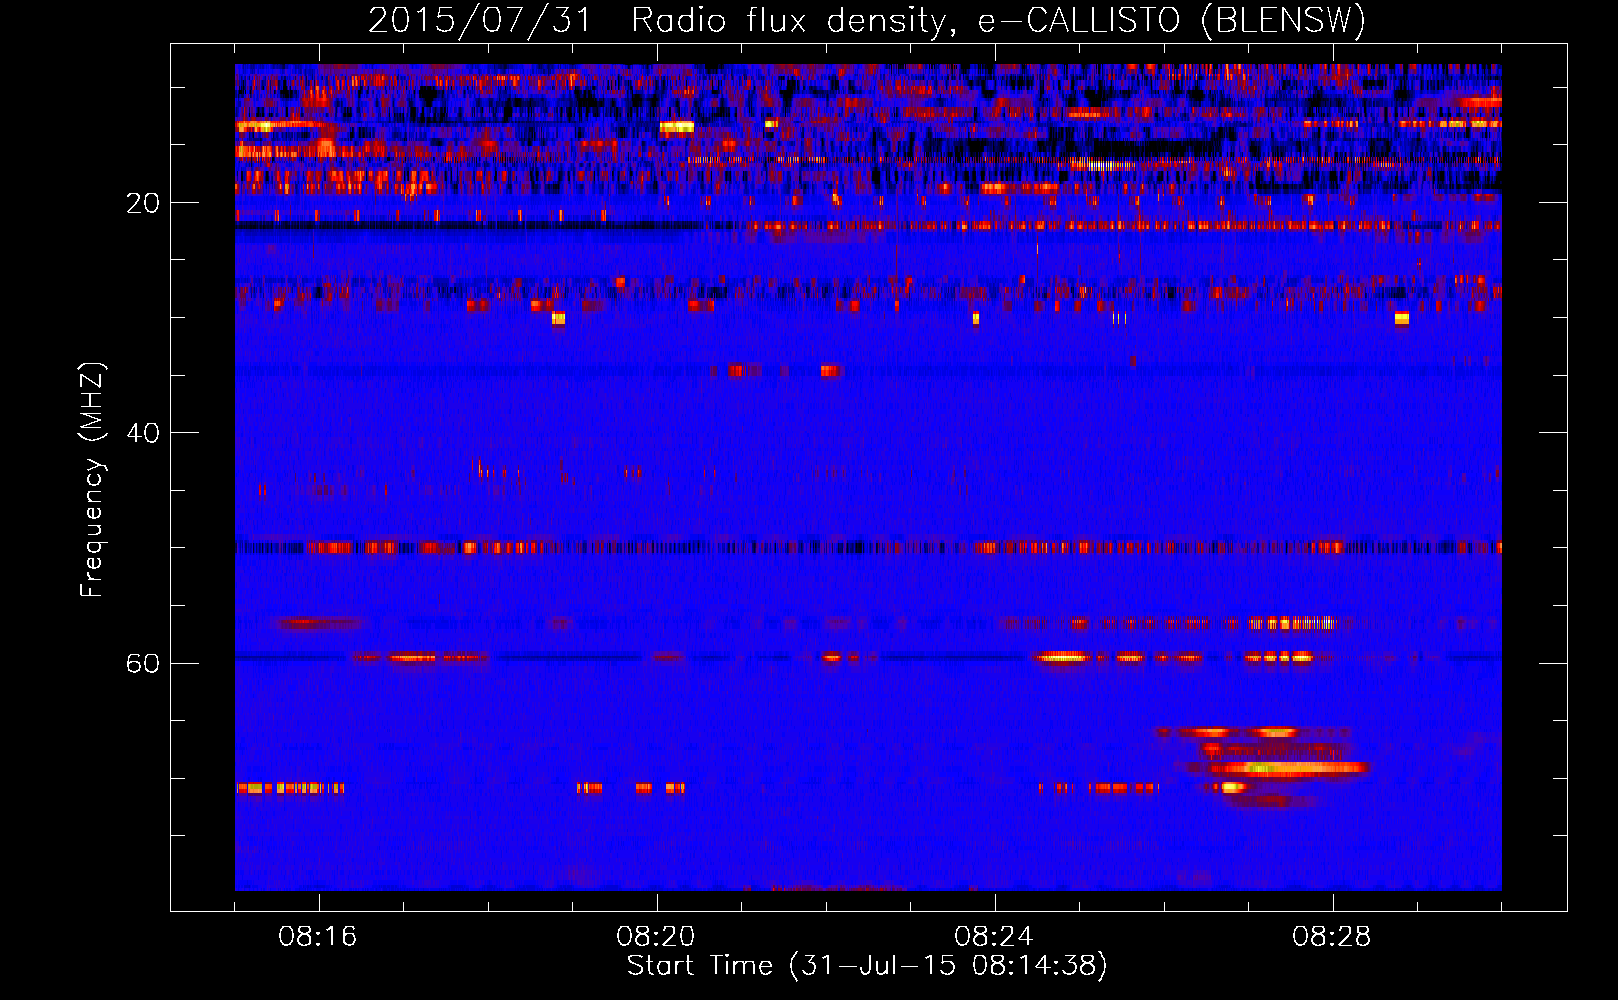Click the "Frequency (MHZ)" y-axis label
Viewport: 1618px width, 1000px height.
coord(91,480)
